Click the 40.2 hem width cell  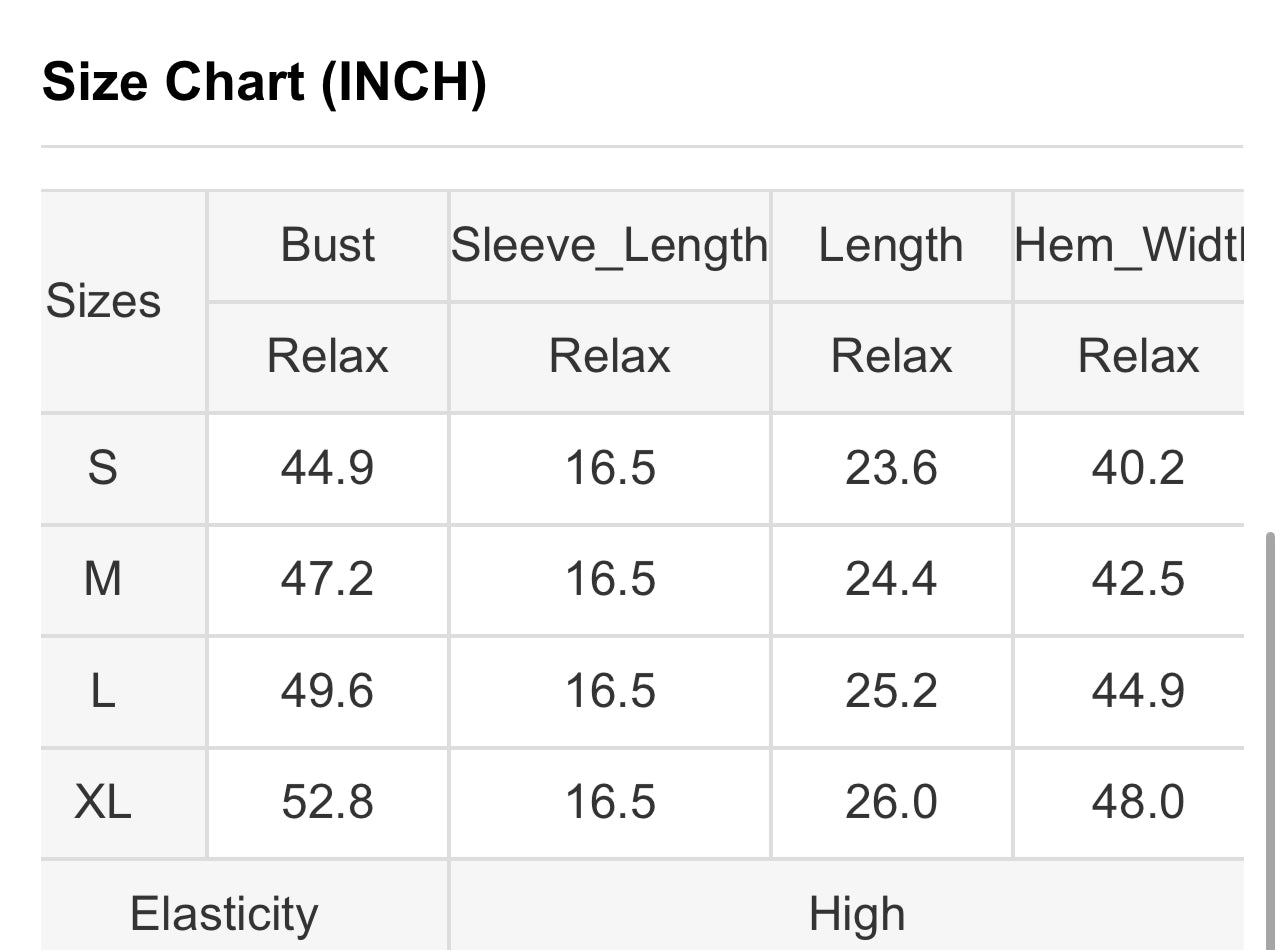tap(1138, 468)
